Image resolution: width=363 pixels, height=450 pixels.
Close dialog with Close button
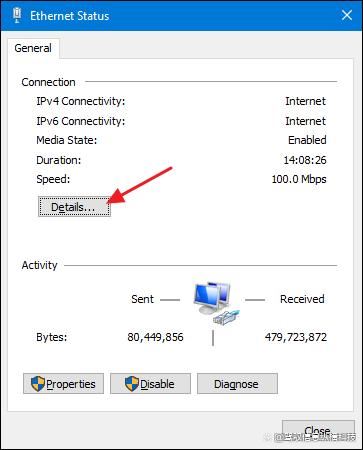pos(318,431)
